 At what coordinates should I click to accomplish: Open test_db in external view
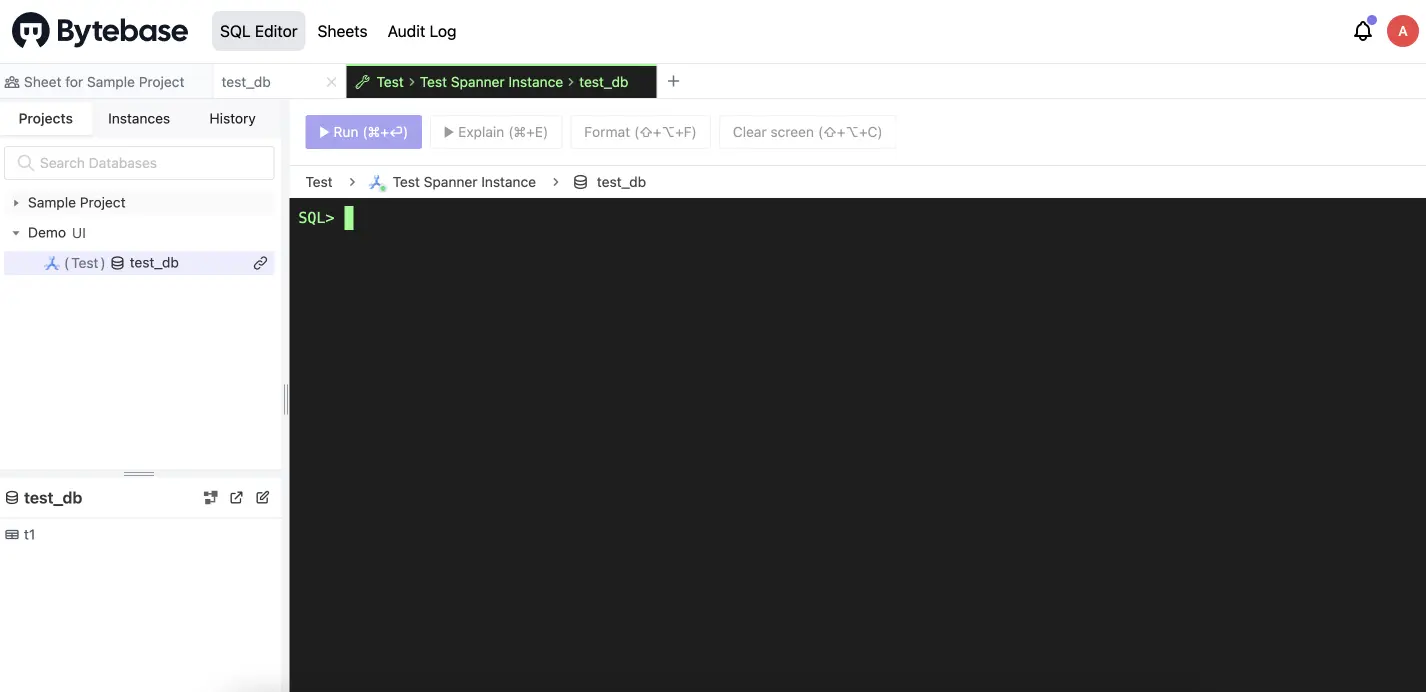(x=237, y=497)
